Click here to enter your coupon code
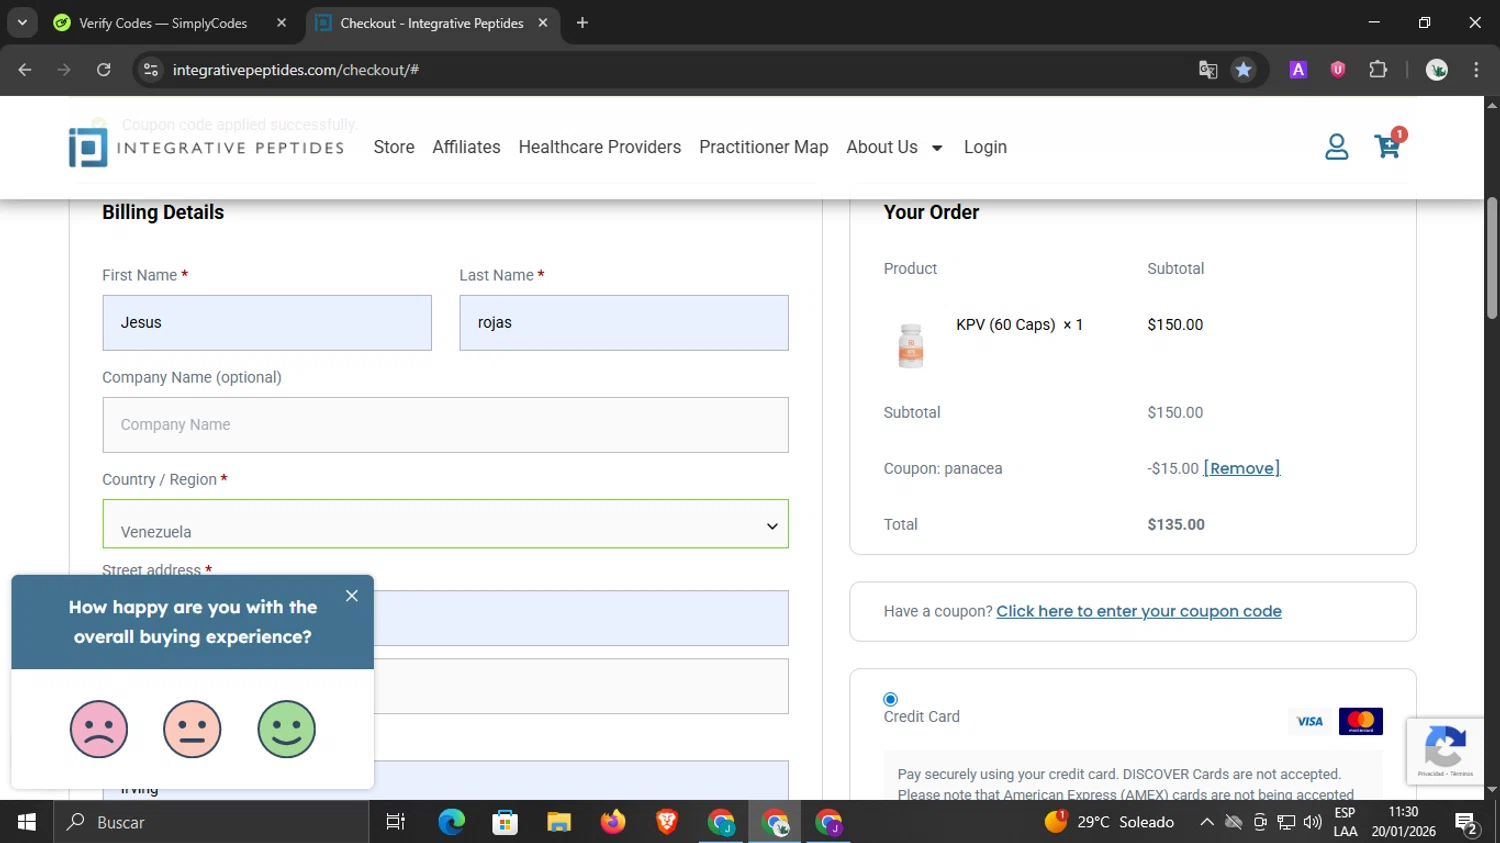Viewport: 1500px width, 843px height. click(1139, 611)
